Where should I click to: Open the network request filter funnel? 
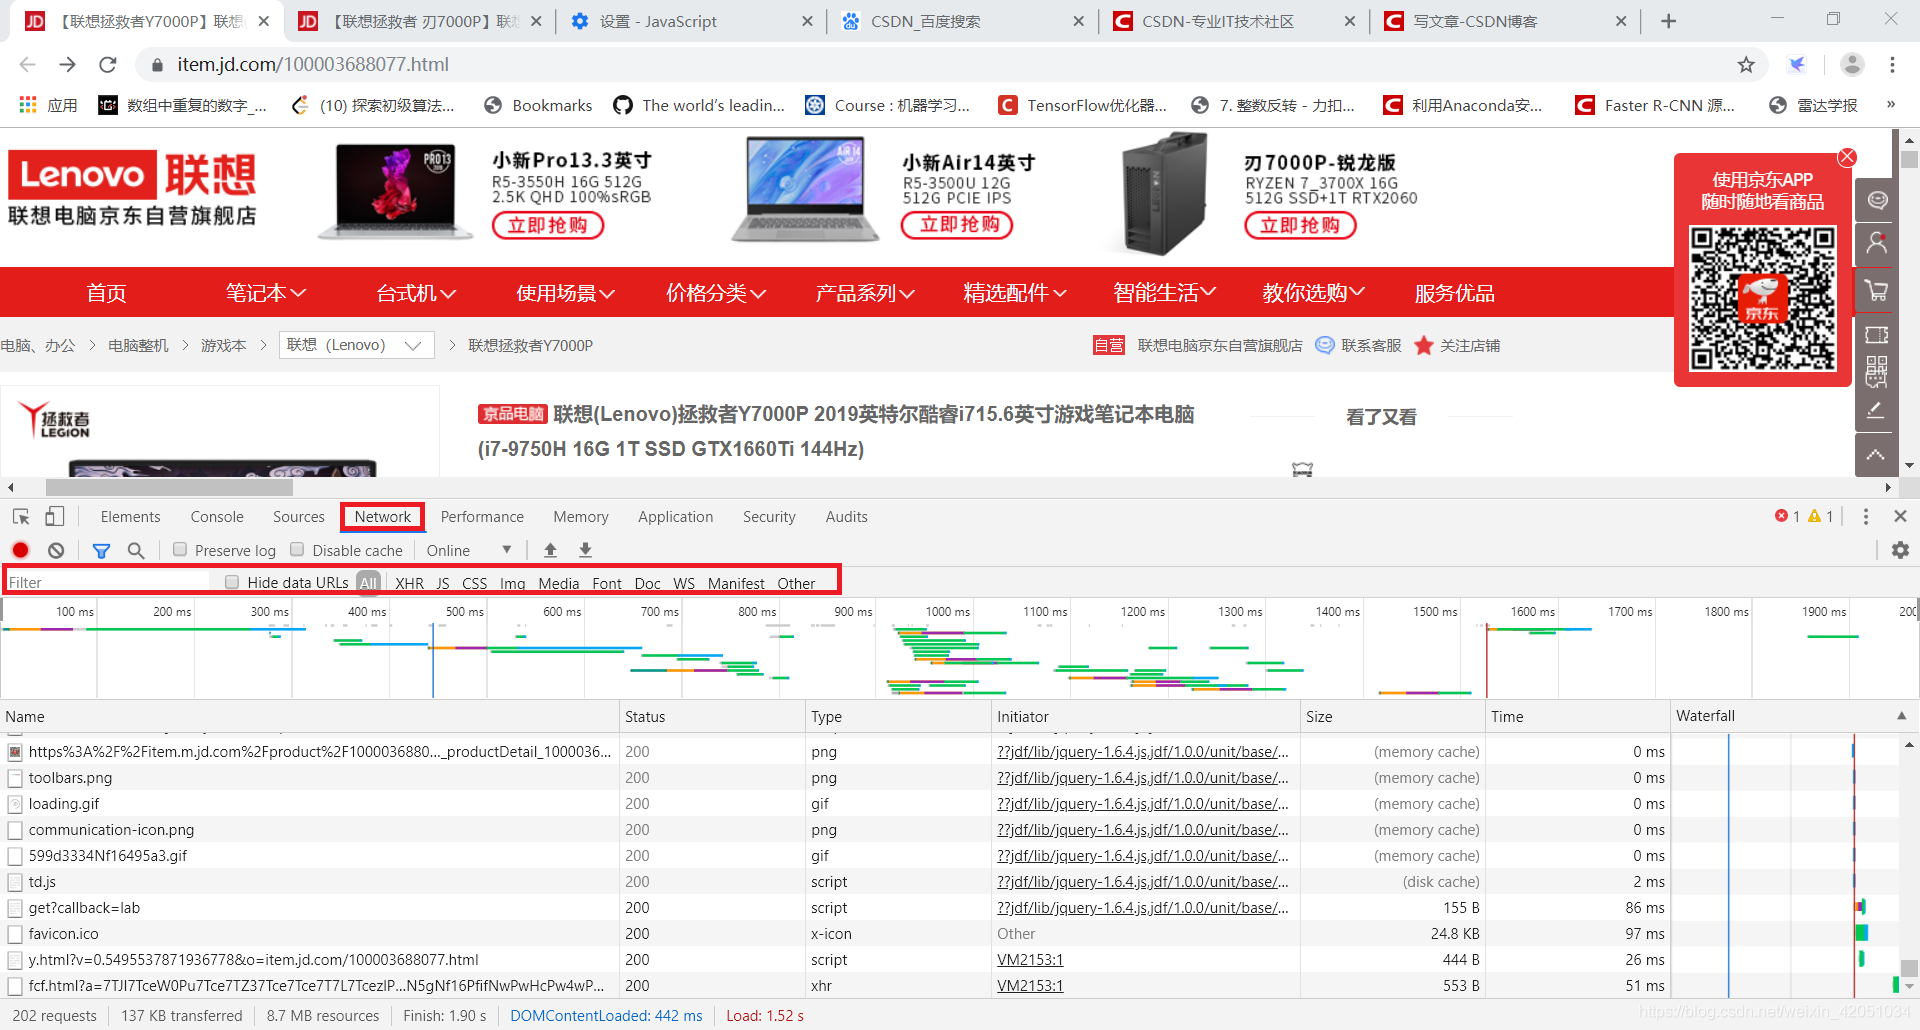coord(101,550)
